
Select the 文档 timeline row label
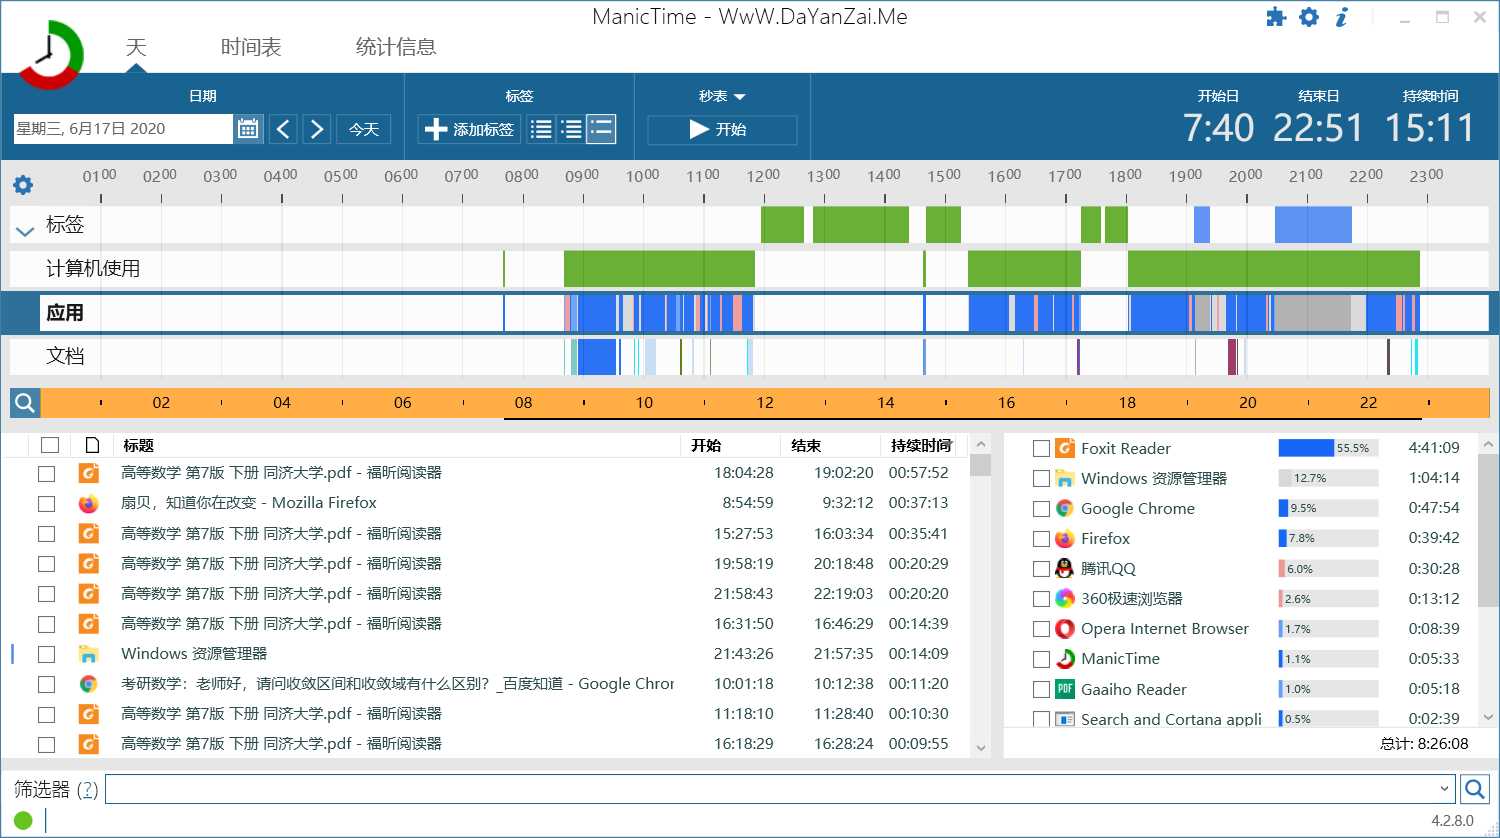[x=65, y=356]
